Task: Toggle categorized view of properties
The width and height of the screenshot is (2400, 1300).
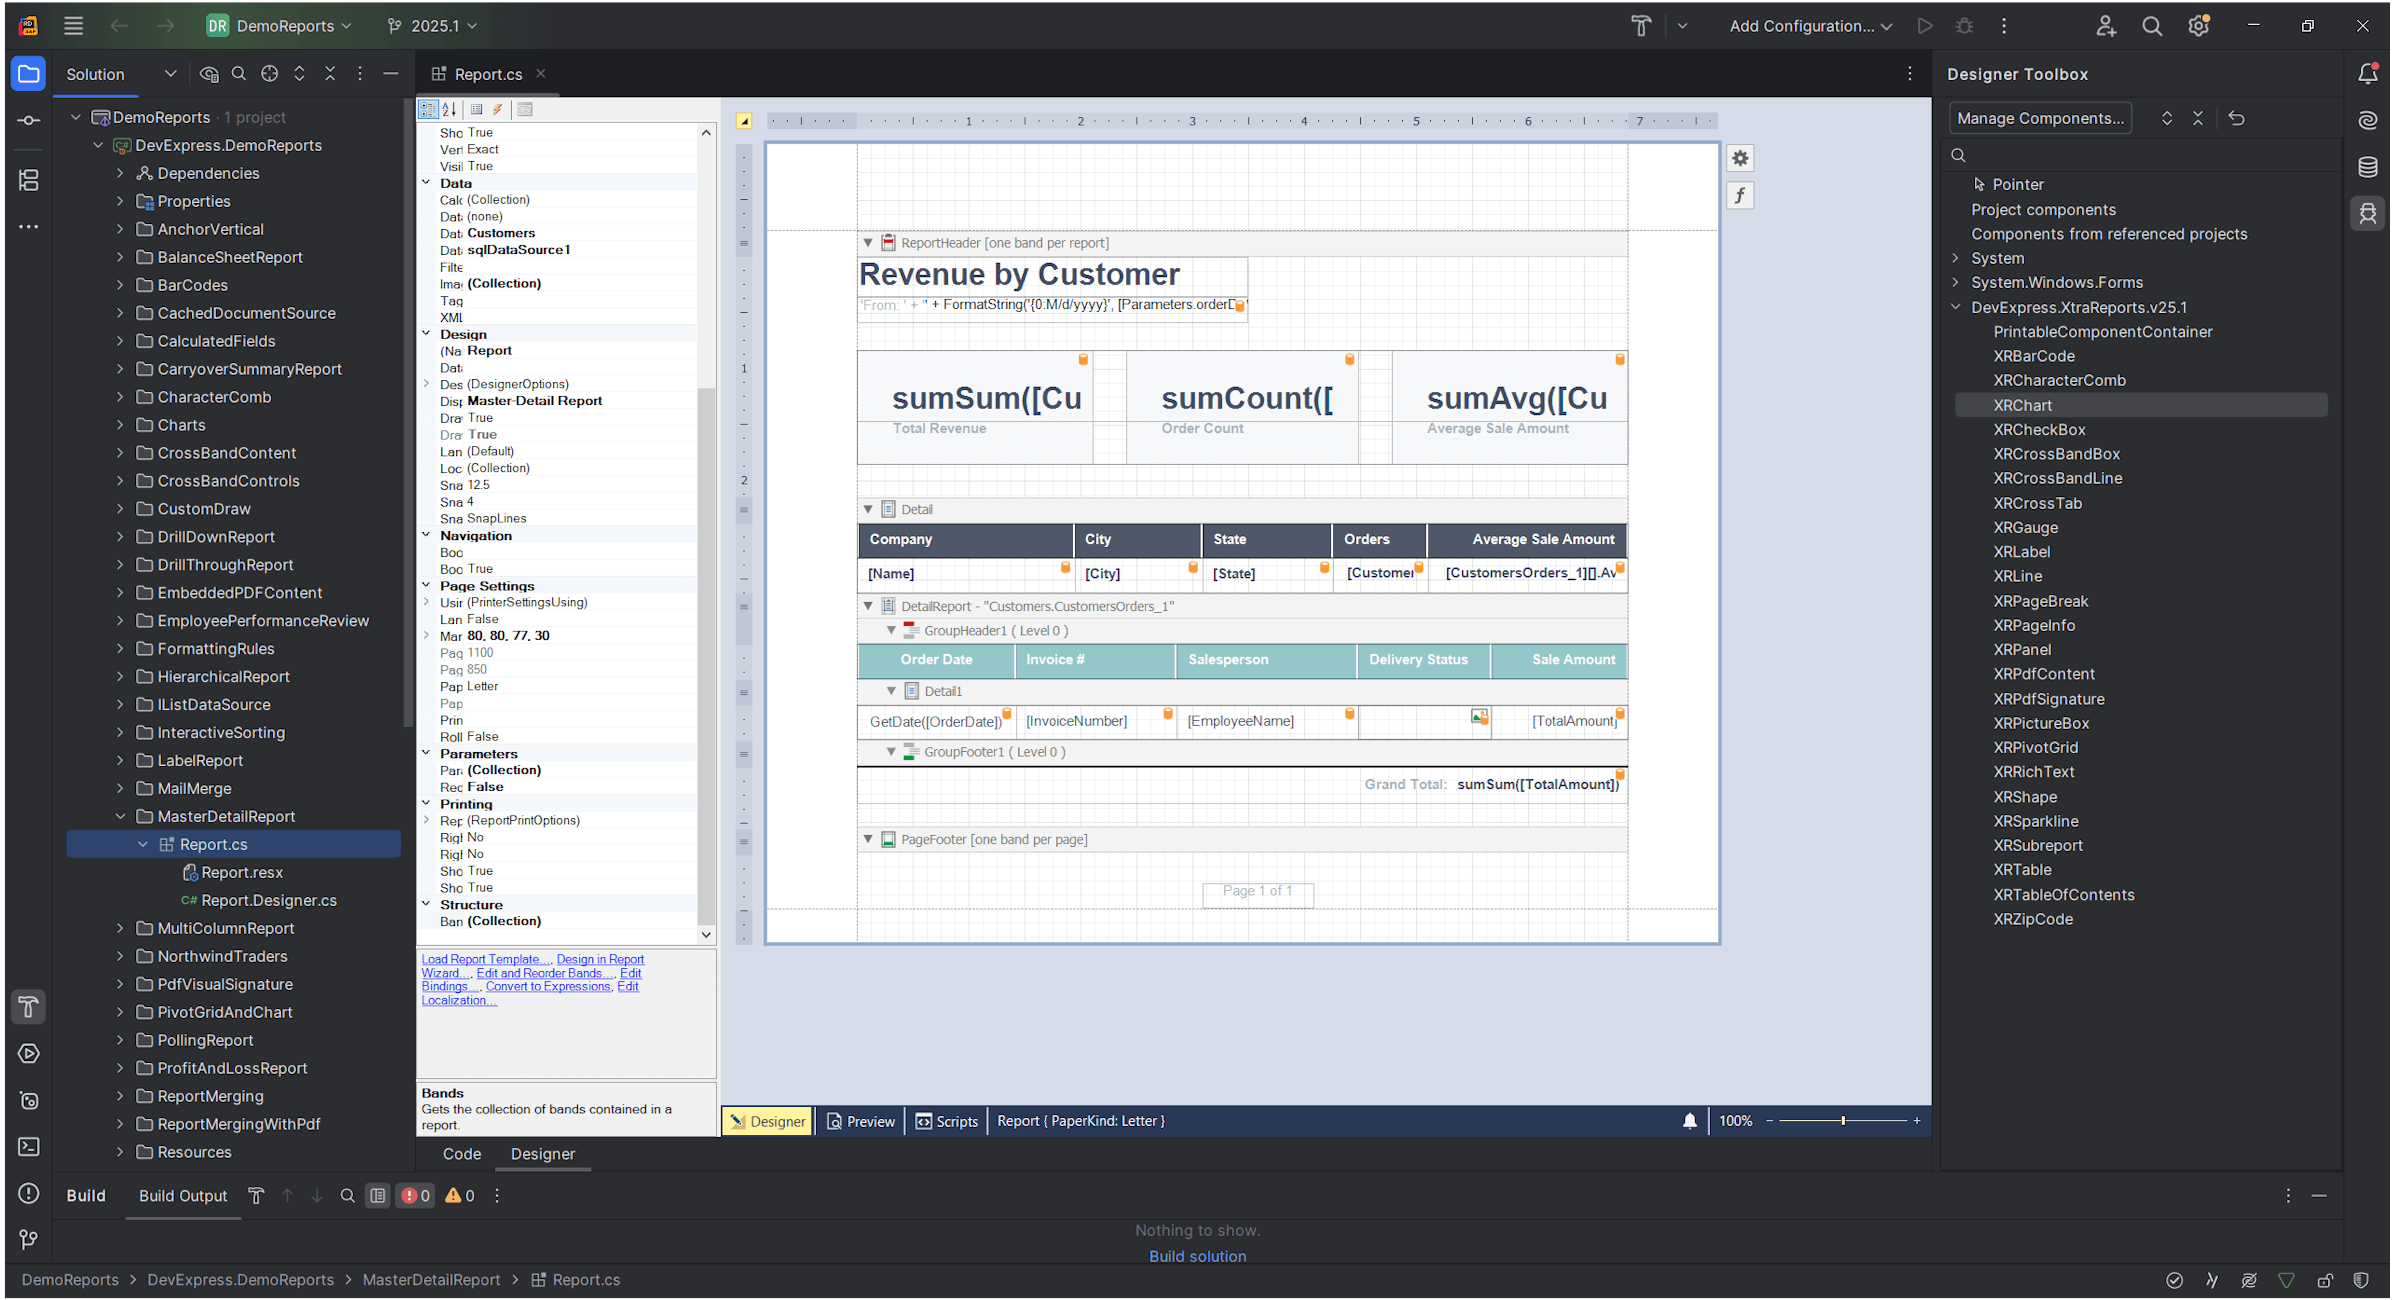Action: pos(428,109)
